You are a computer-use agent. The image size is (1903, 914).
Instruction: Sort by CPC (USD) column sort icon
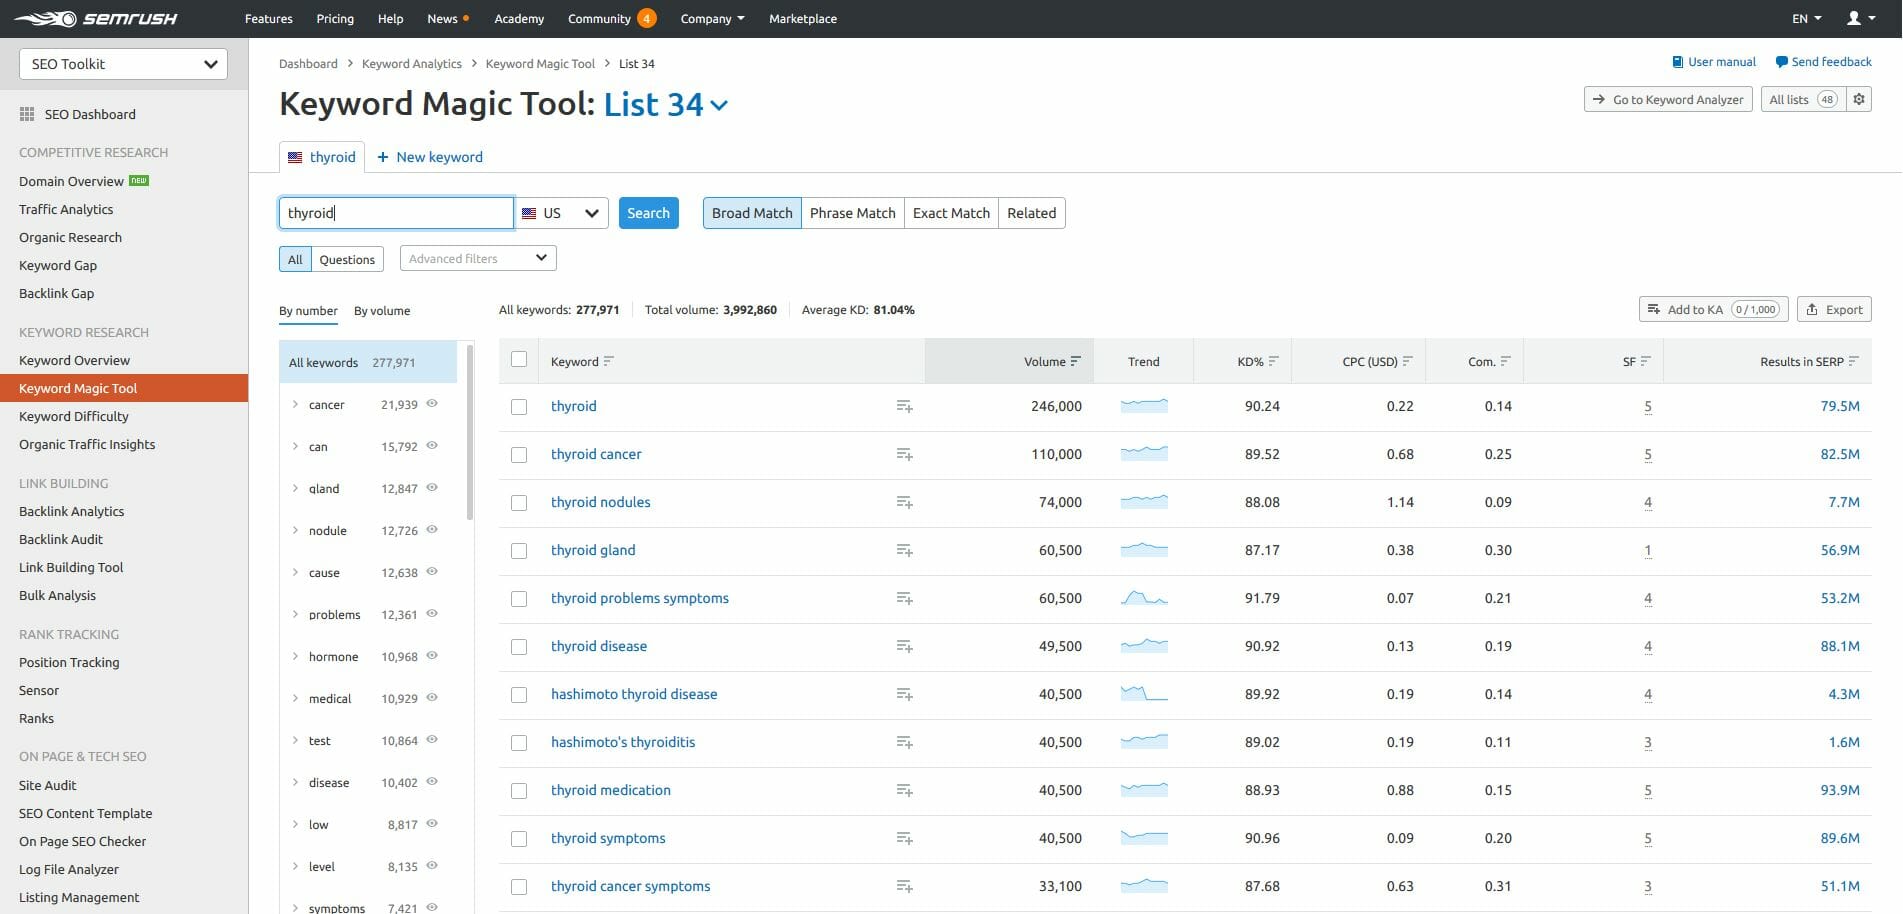(1407, 361)
